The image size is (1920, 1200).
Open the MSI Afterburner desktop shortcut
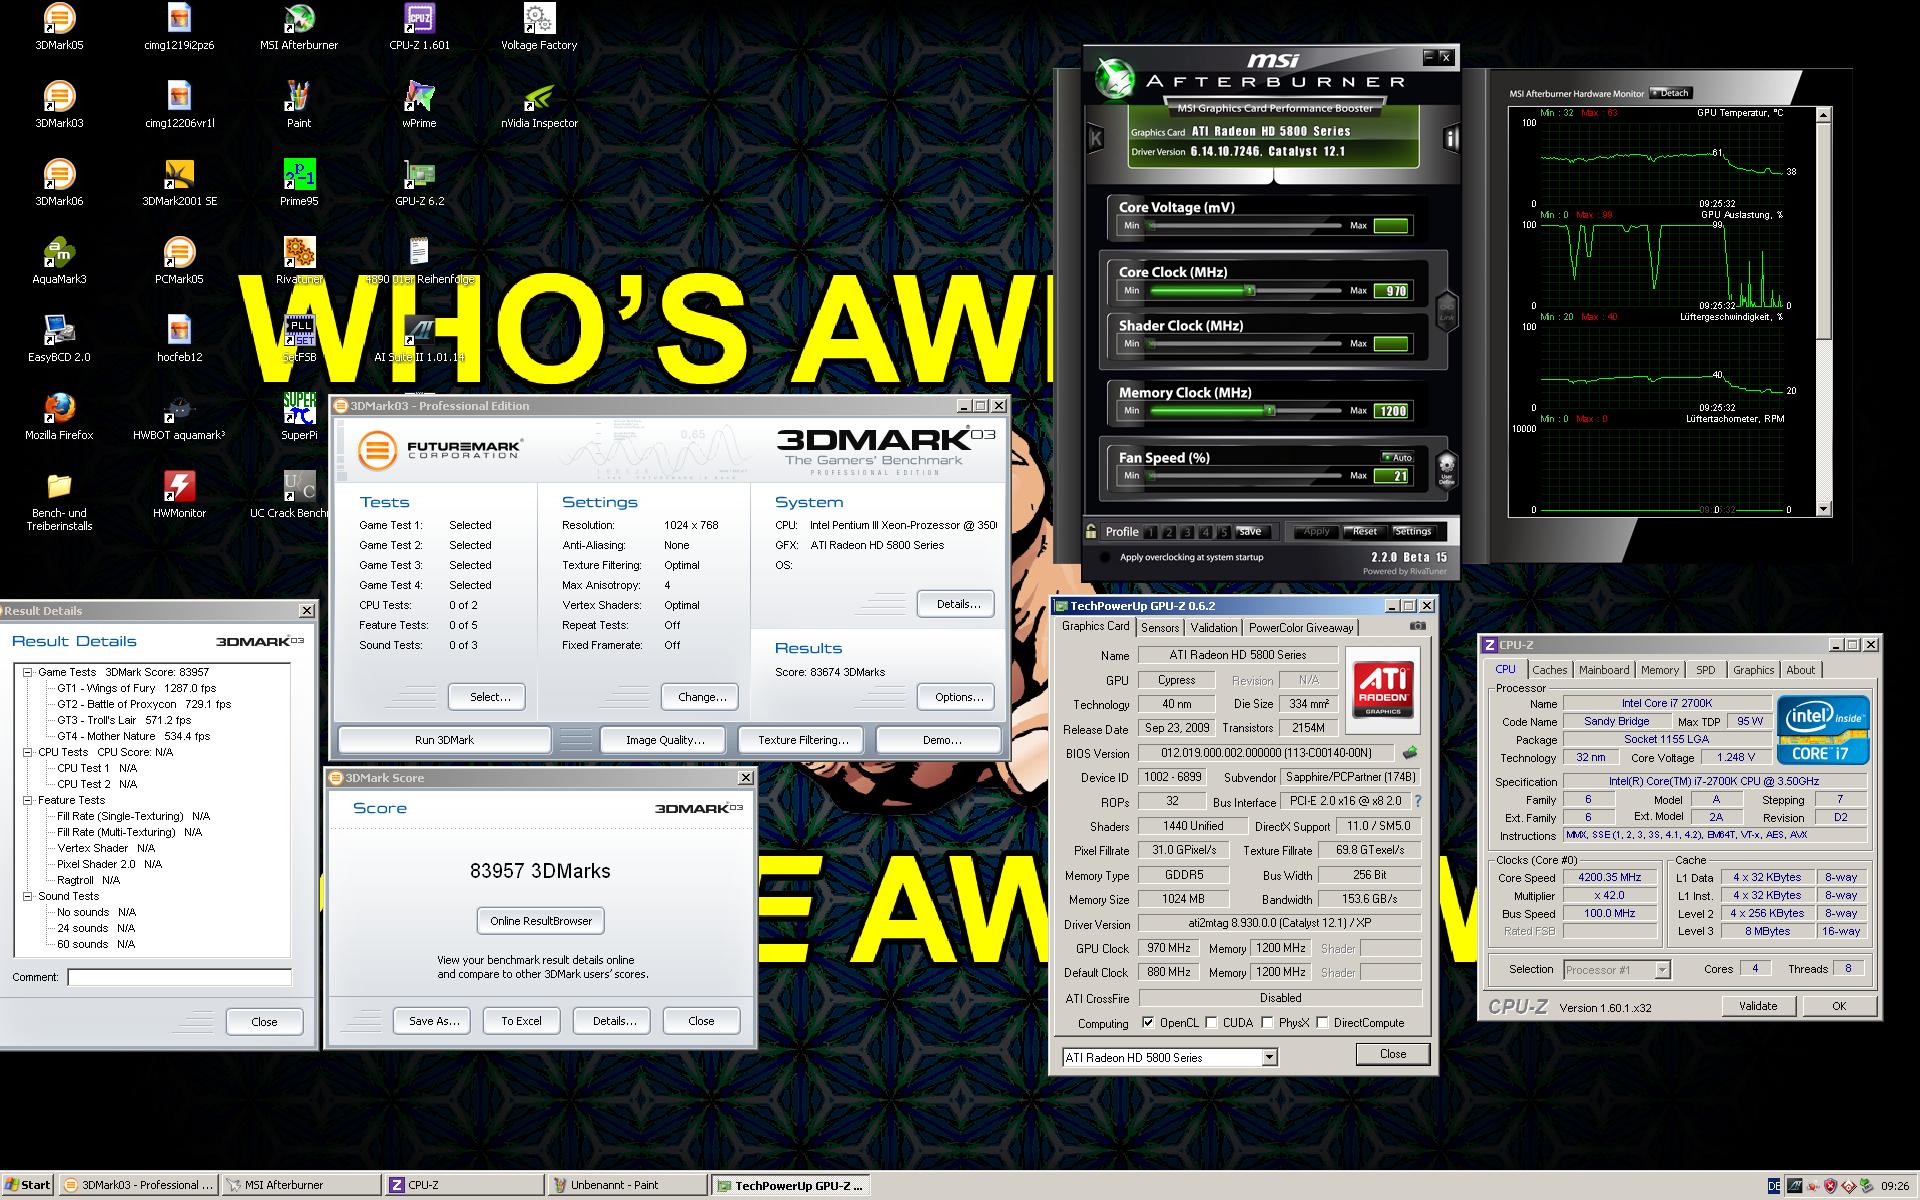[298, 20]
